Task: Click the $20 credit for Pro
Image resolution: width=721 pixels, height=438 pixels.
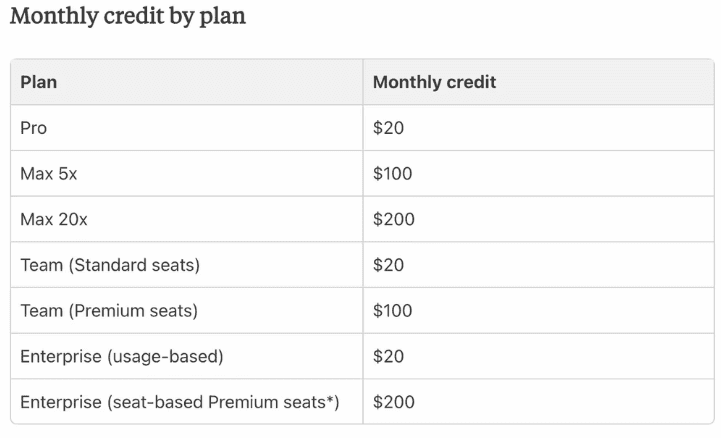Action: tap(388, 128)
